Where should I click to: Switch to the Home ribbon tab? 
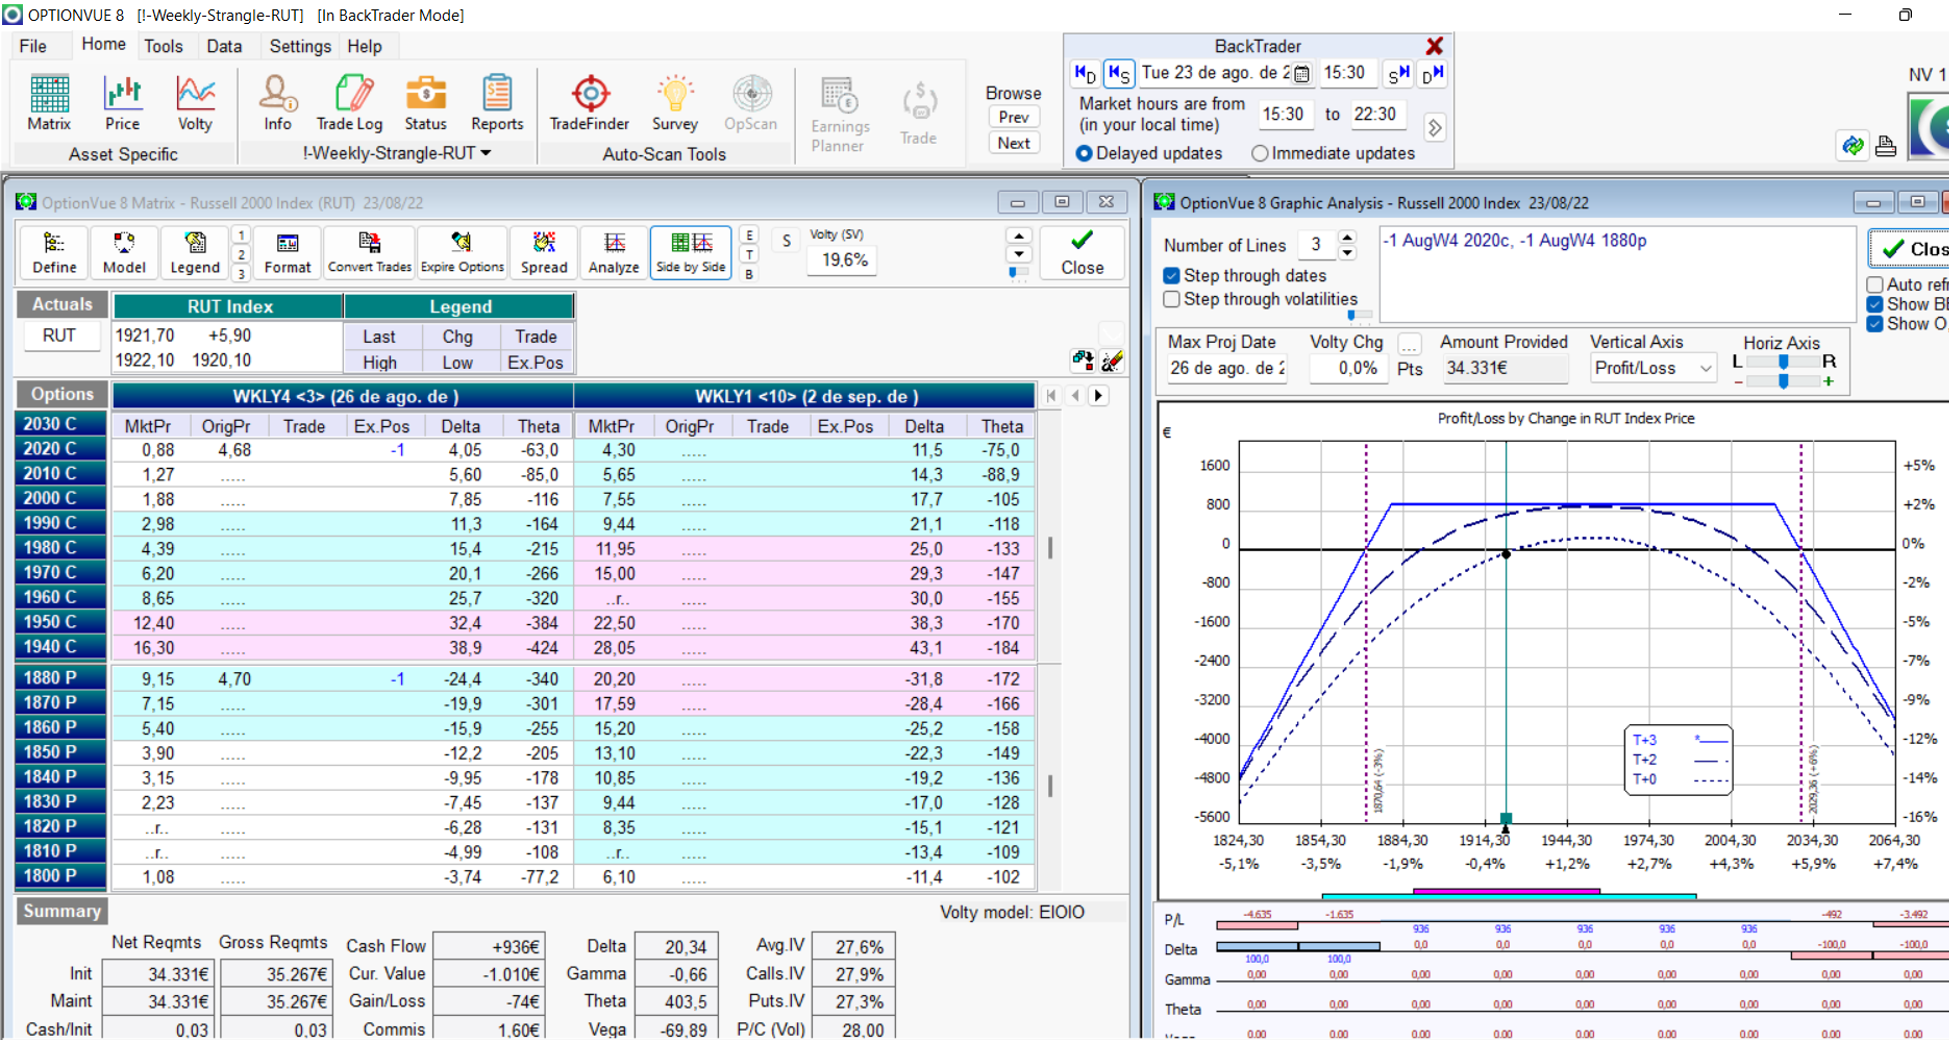tap(103, 44)
